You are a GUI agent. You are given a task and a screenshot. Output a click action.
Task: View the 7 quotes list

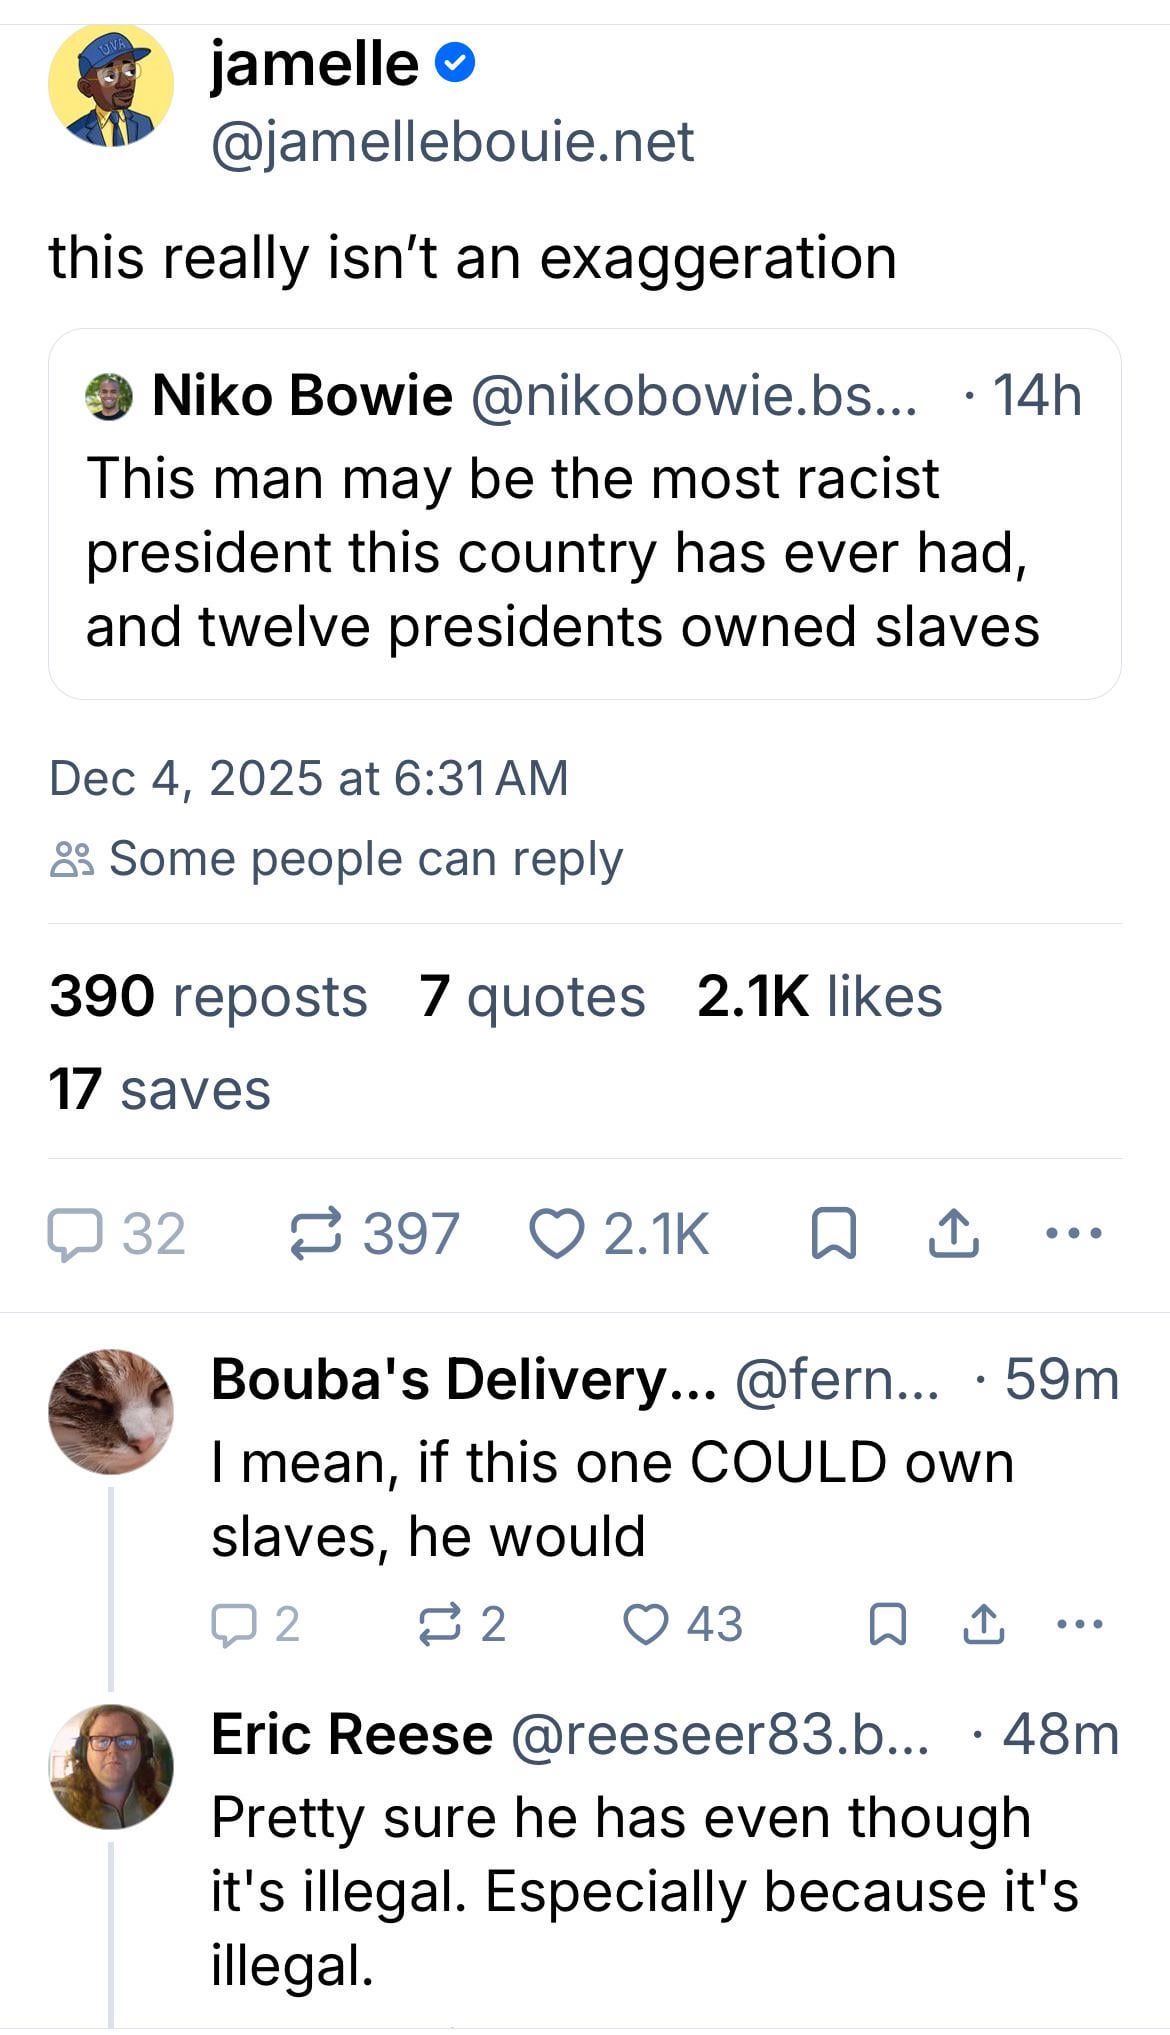532,997
